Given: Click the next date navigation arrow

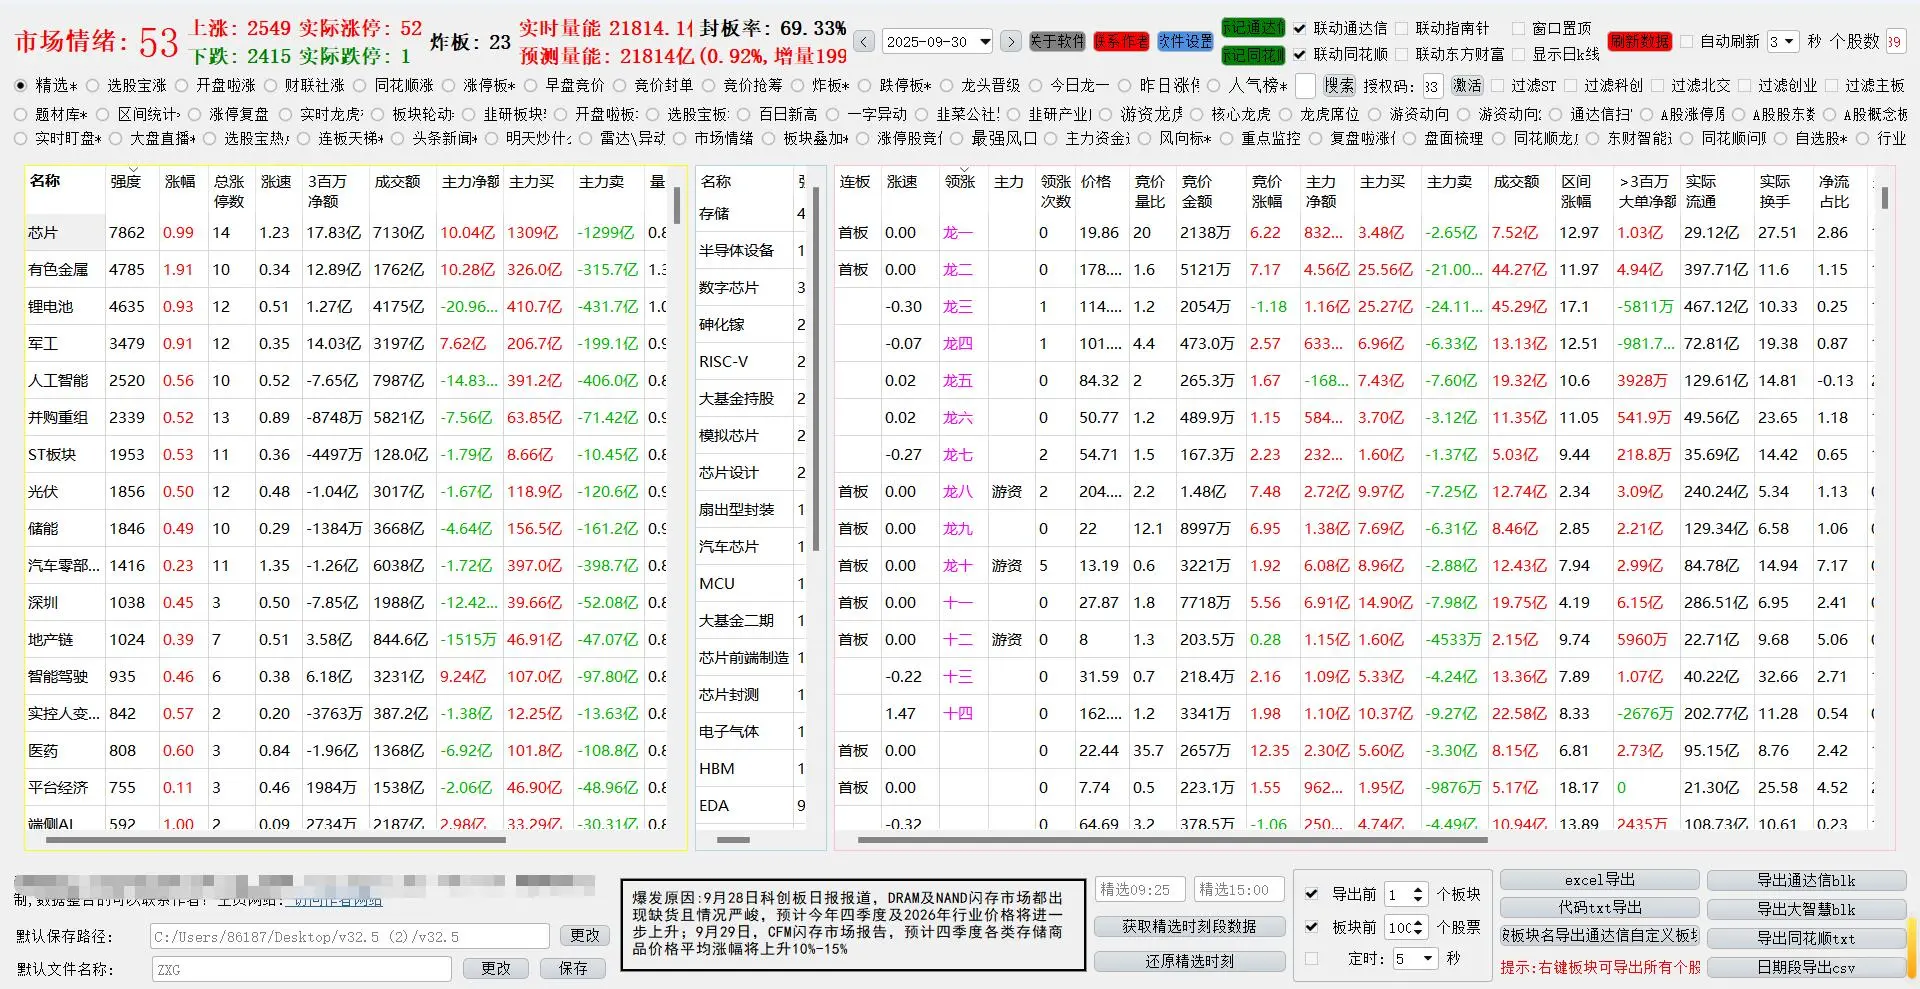Looking at the screenshot, I should tap(1010, 41).
